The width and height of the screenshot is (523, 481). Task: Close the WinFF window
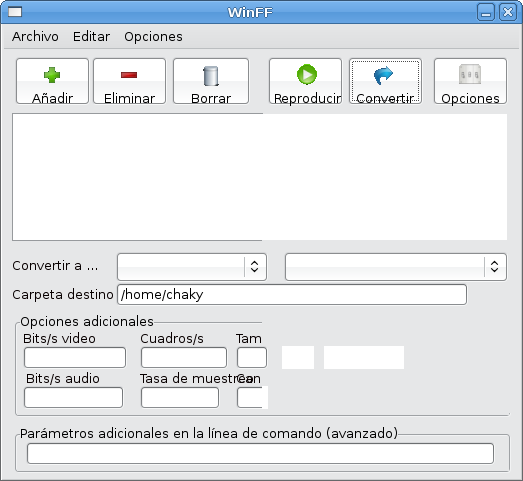[508, 12]
